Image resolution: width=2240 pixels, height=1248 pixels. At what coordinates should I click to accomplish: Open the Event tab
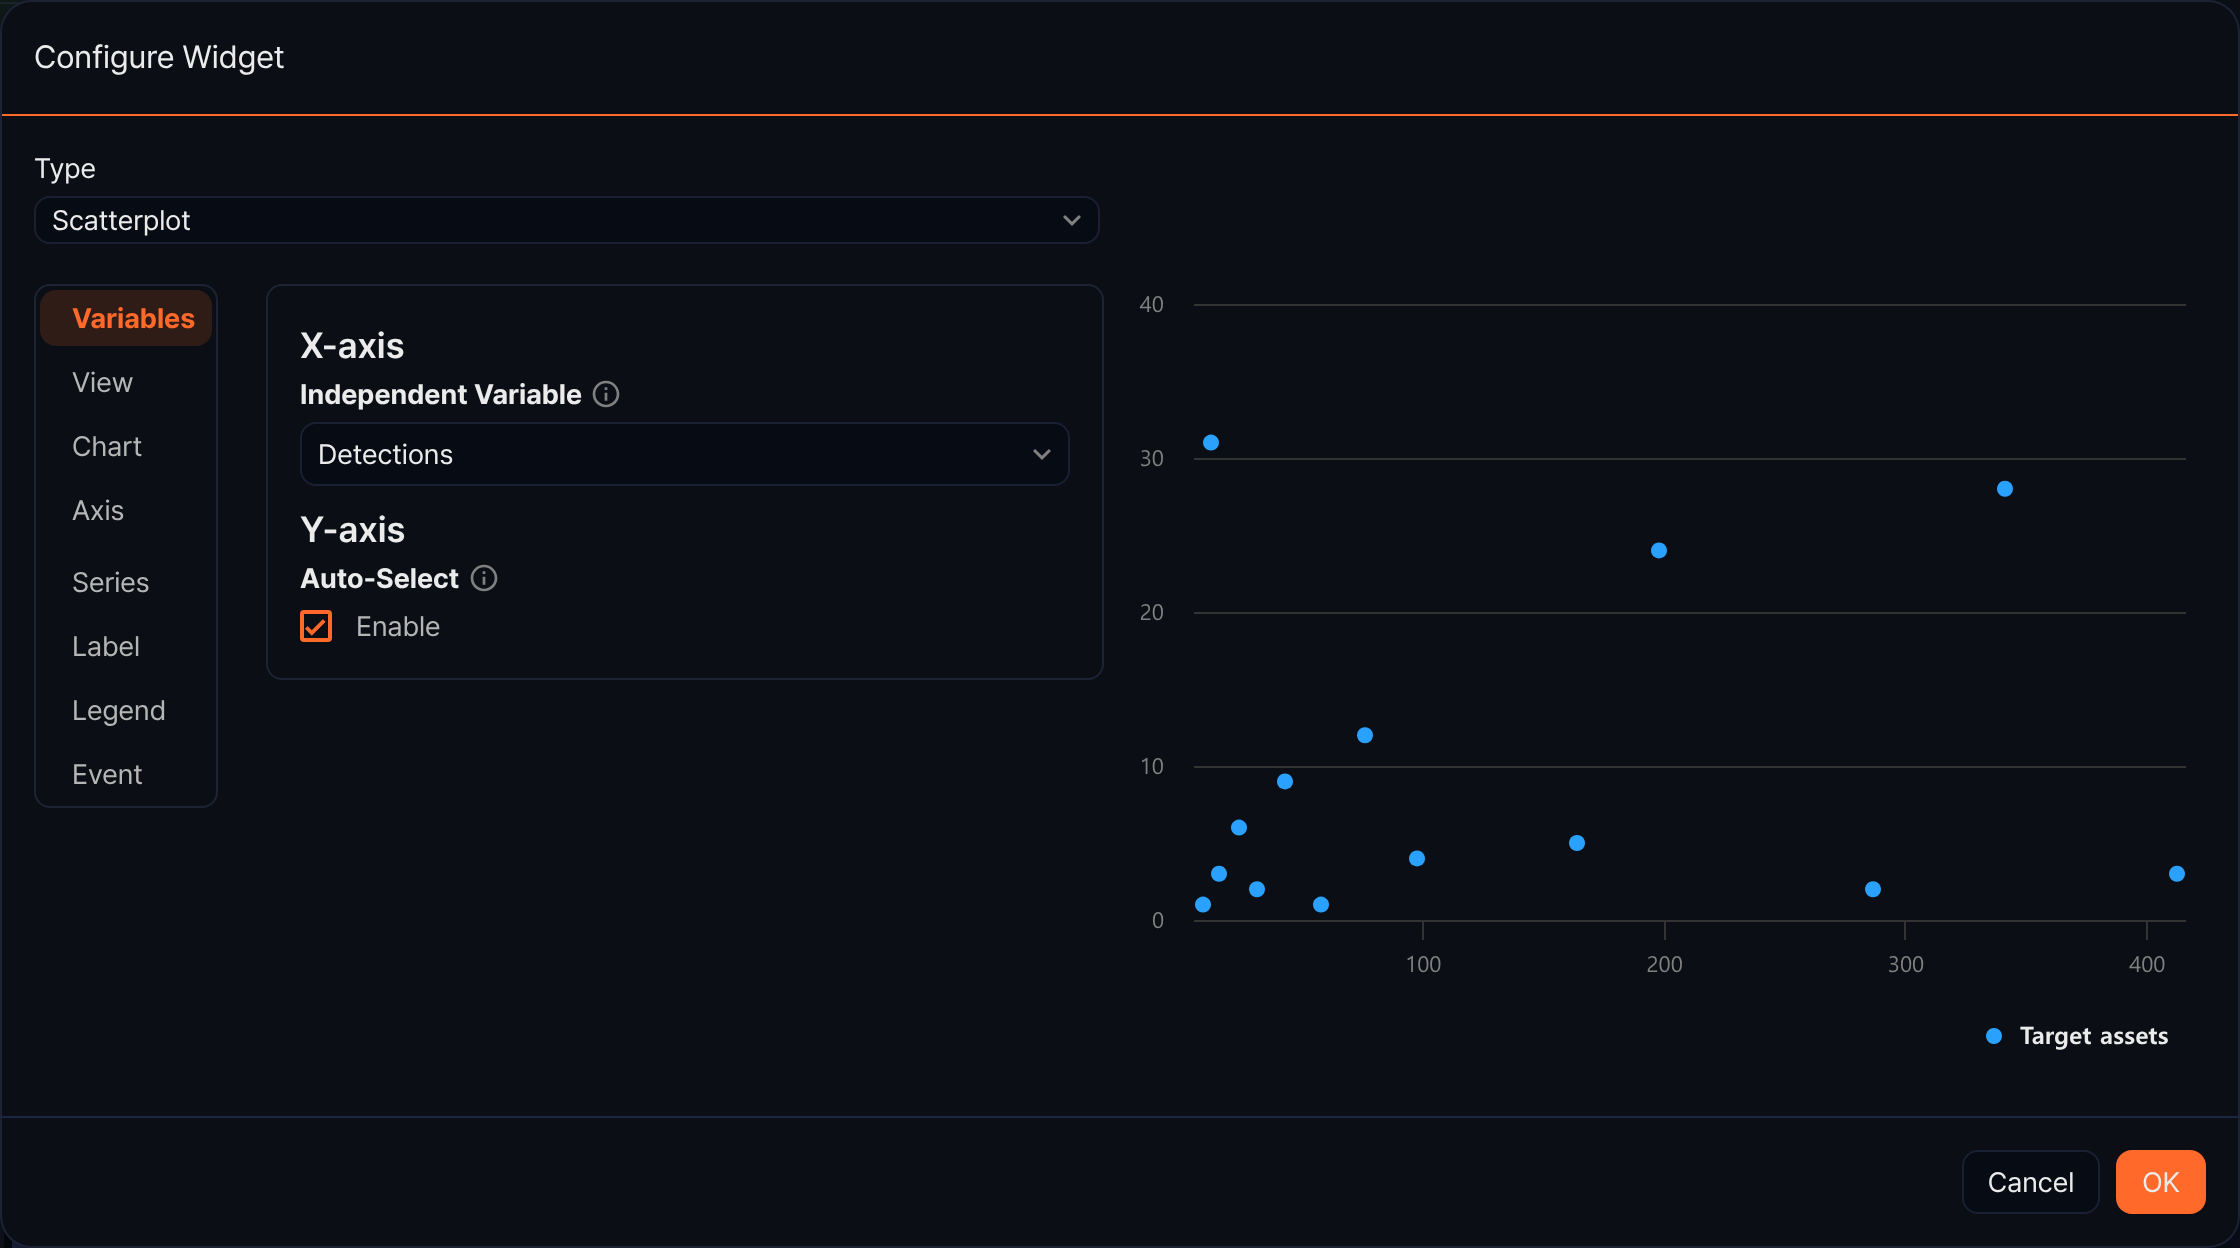[x=107, y=774]
